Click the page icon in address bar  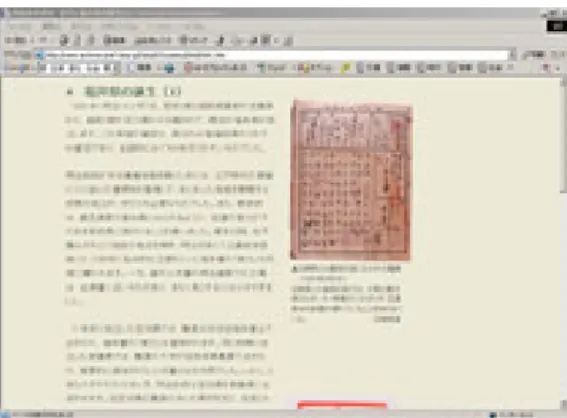[x=39, y=55]
